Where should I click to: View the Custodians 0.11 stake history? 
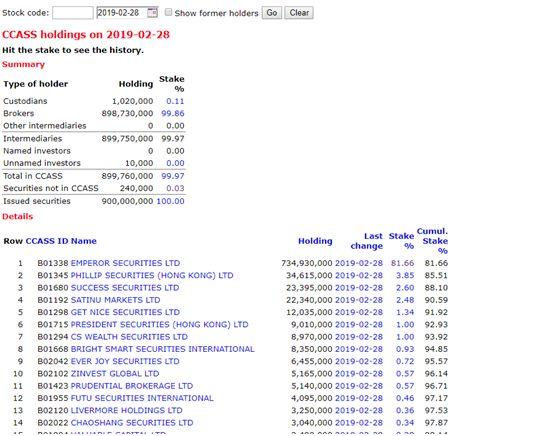pos(175,101)
